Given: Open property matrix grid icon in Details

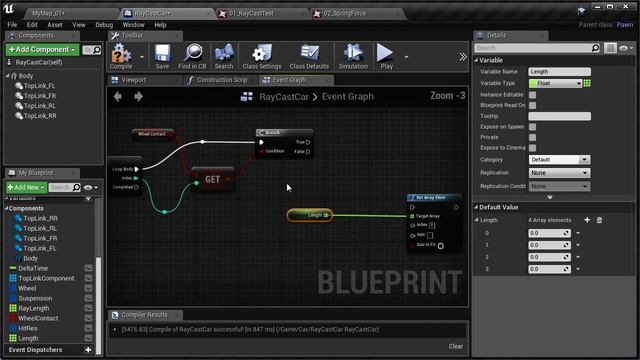Looking at the screenshot, I should (610, 48).
